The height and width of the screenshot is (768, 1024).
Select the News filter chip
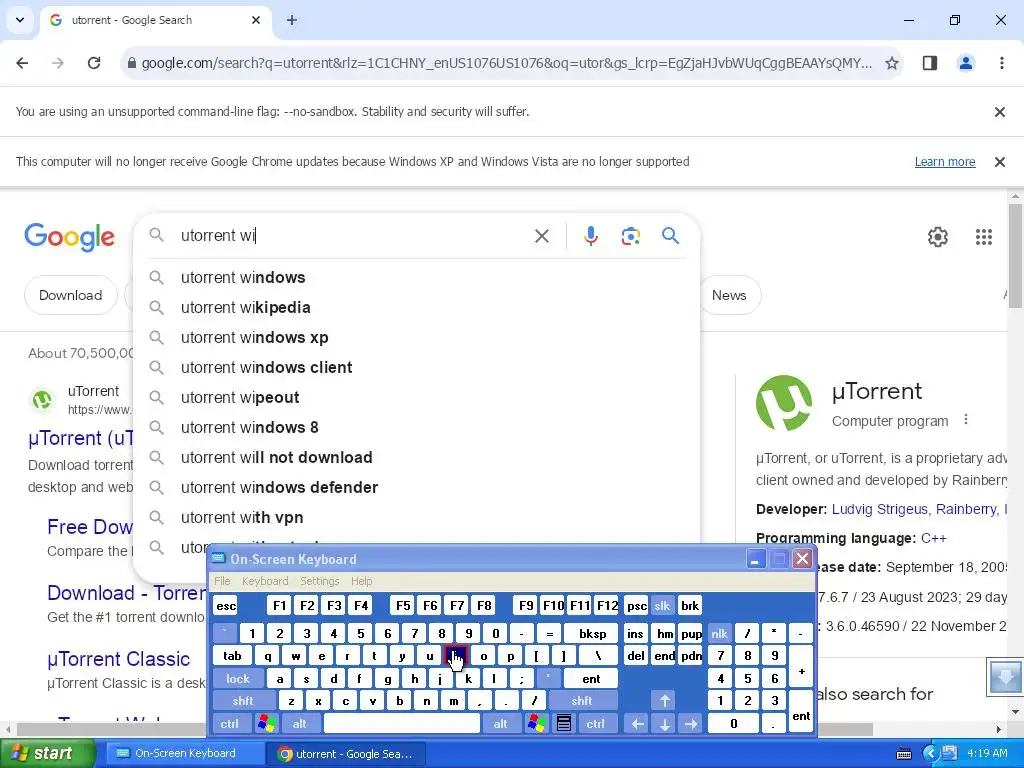click(x=729, y=295)
